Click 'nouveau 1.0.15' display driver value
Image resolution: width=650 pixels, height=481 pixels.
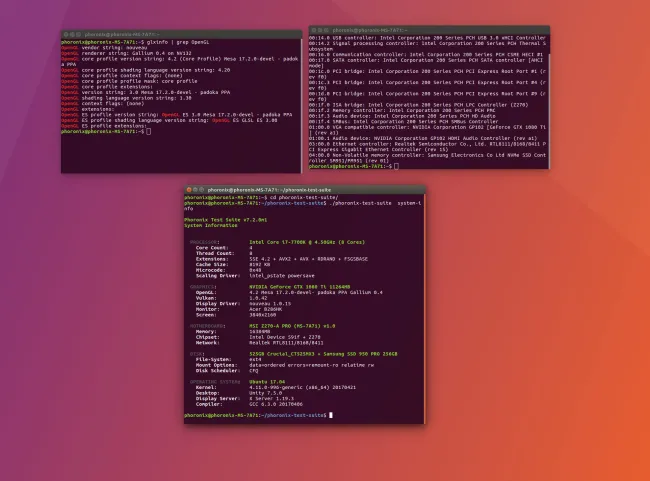tap(270, 304)
